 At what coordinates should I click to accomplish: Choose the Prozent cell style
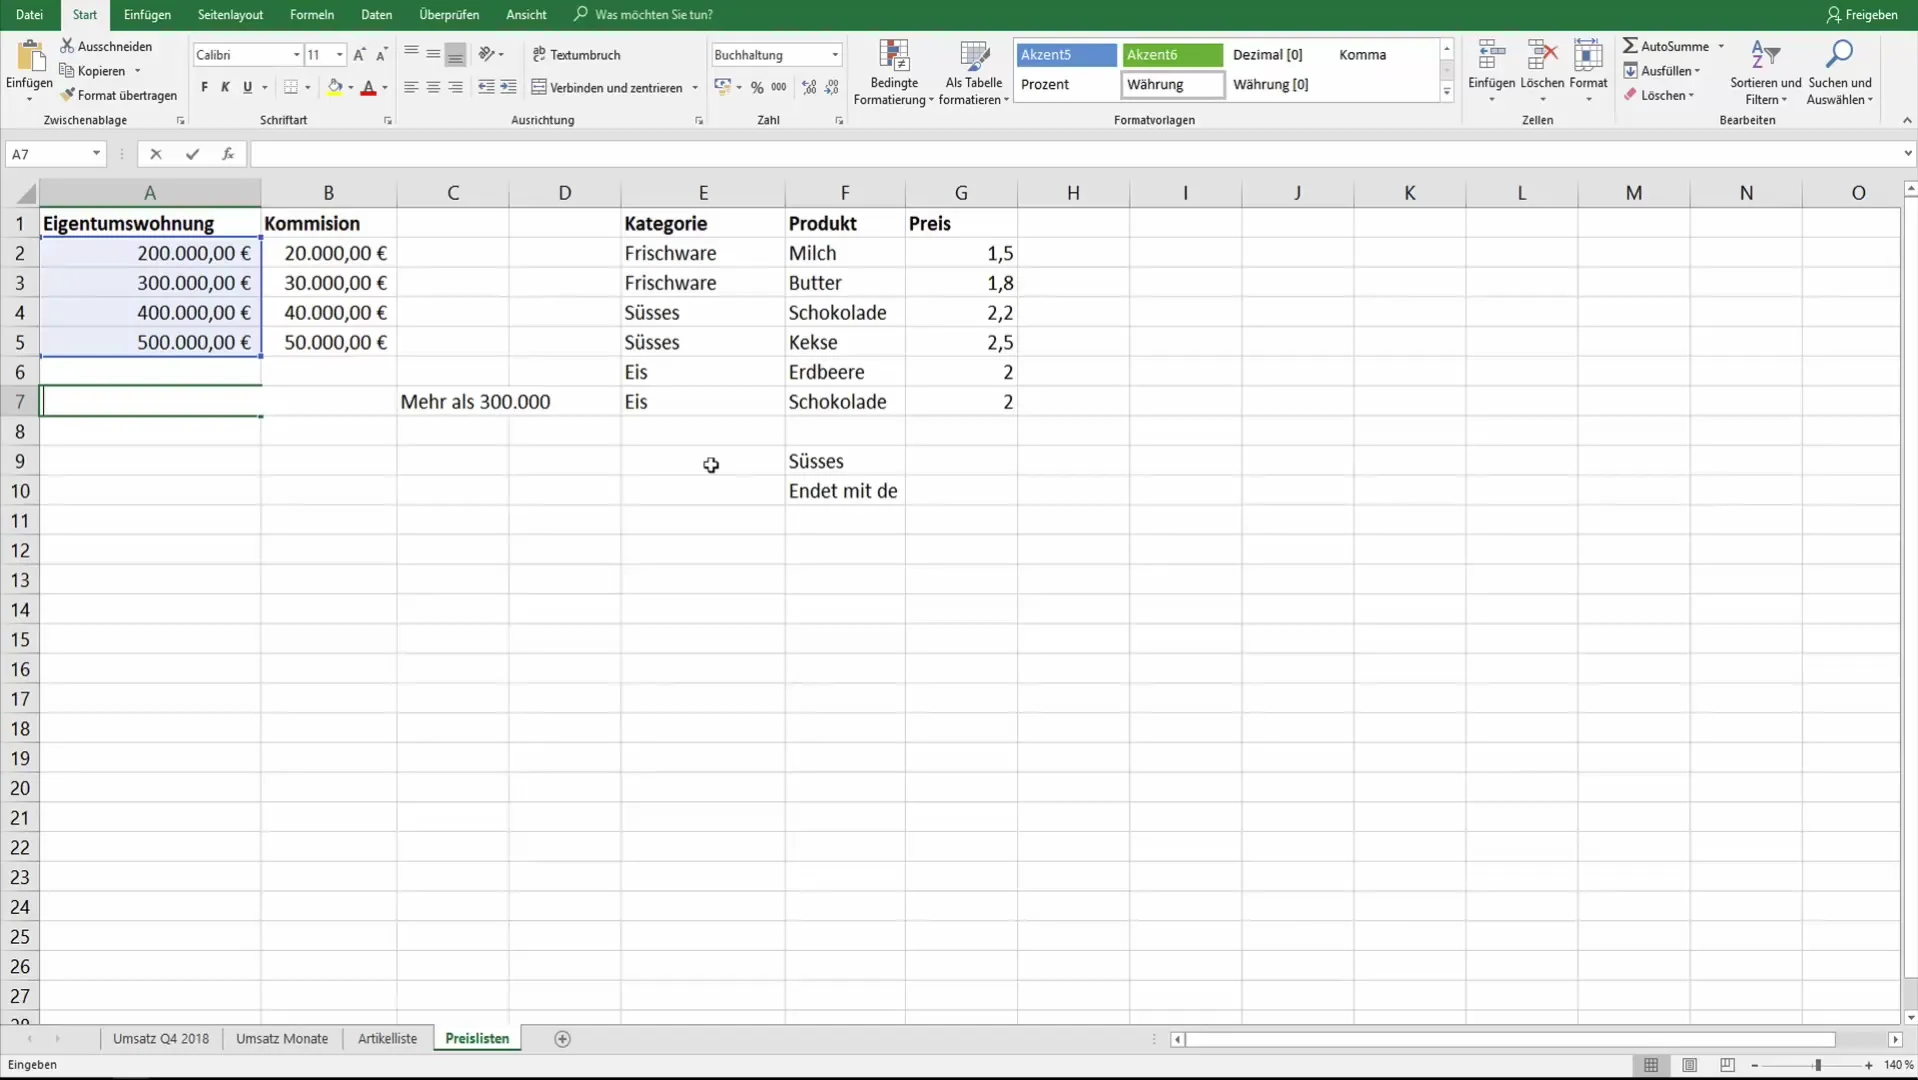[1066, 85]
